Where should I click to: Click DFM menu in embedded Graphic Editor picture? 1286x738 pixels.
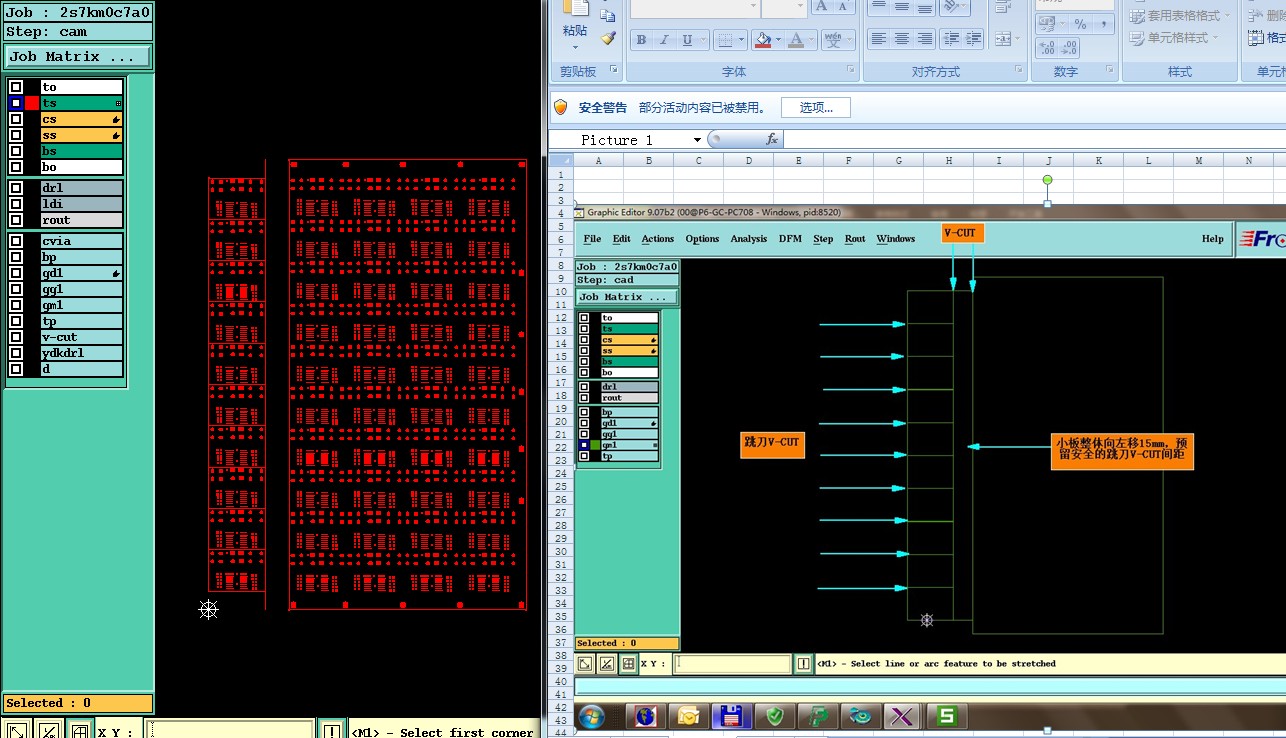pos(790,239)
